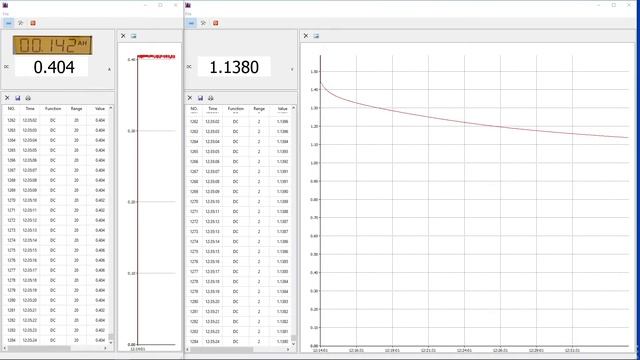Click the red record icon in right window toolbar
Image resolution: width=640 pixels, height=360 pixels.
[216, 23]
